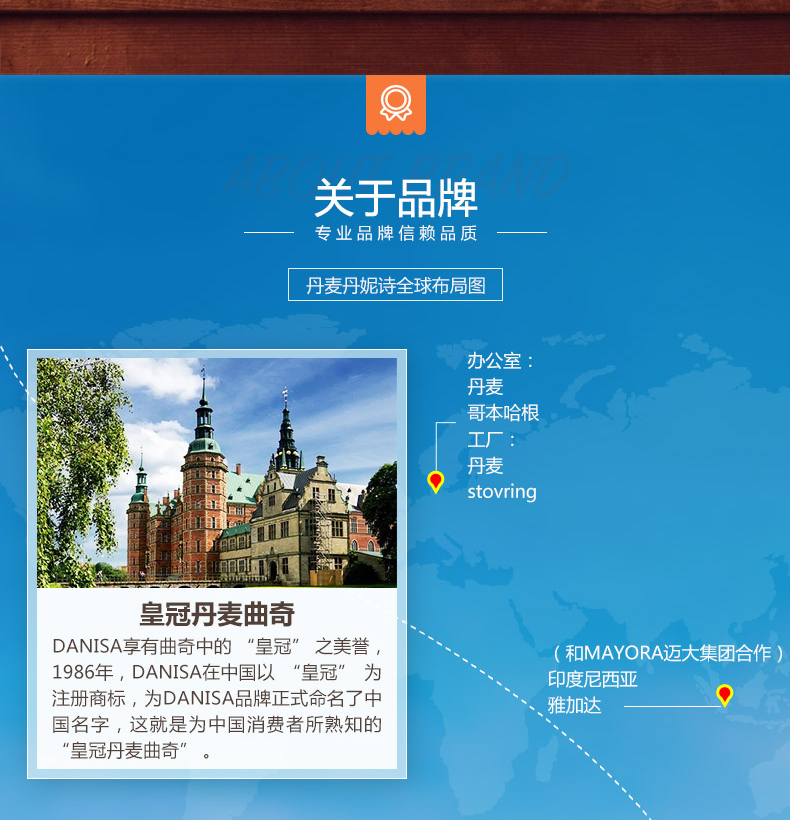The height and width of the screenshot is (820, 790).
Task: Click the 哥本哈根 office location text
Action: point(503,413)
